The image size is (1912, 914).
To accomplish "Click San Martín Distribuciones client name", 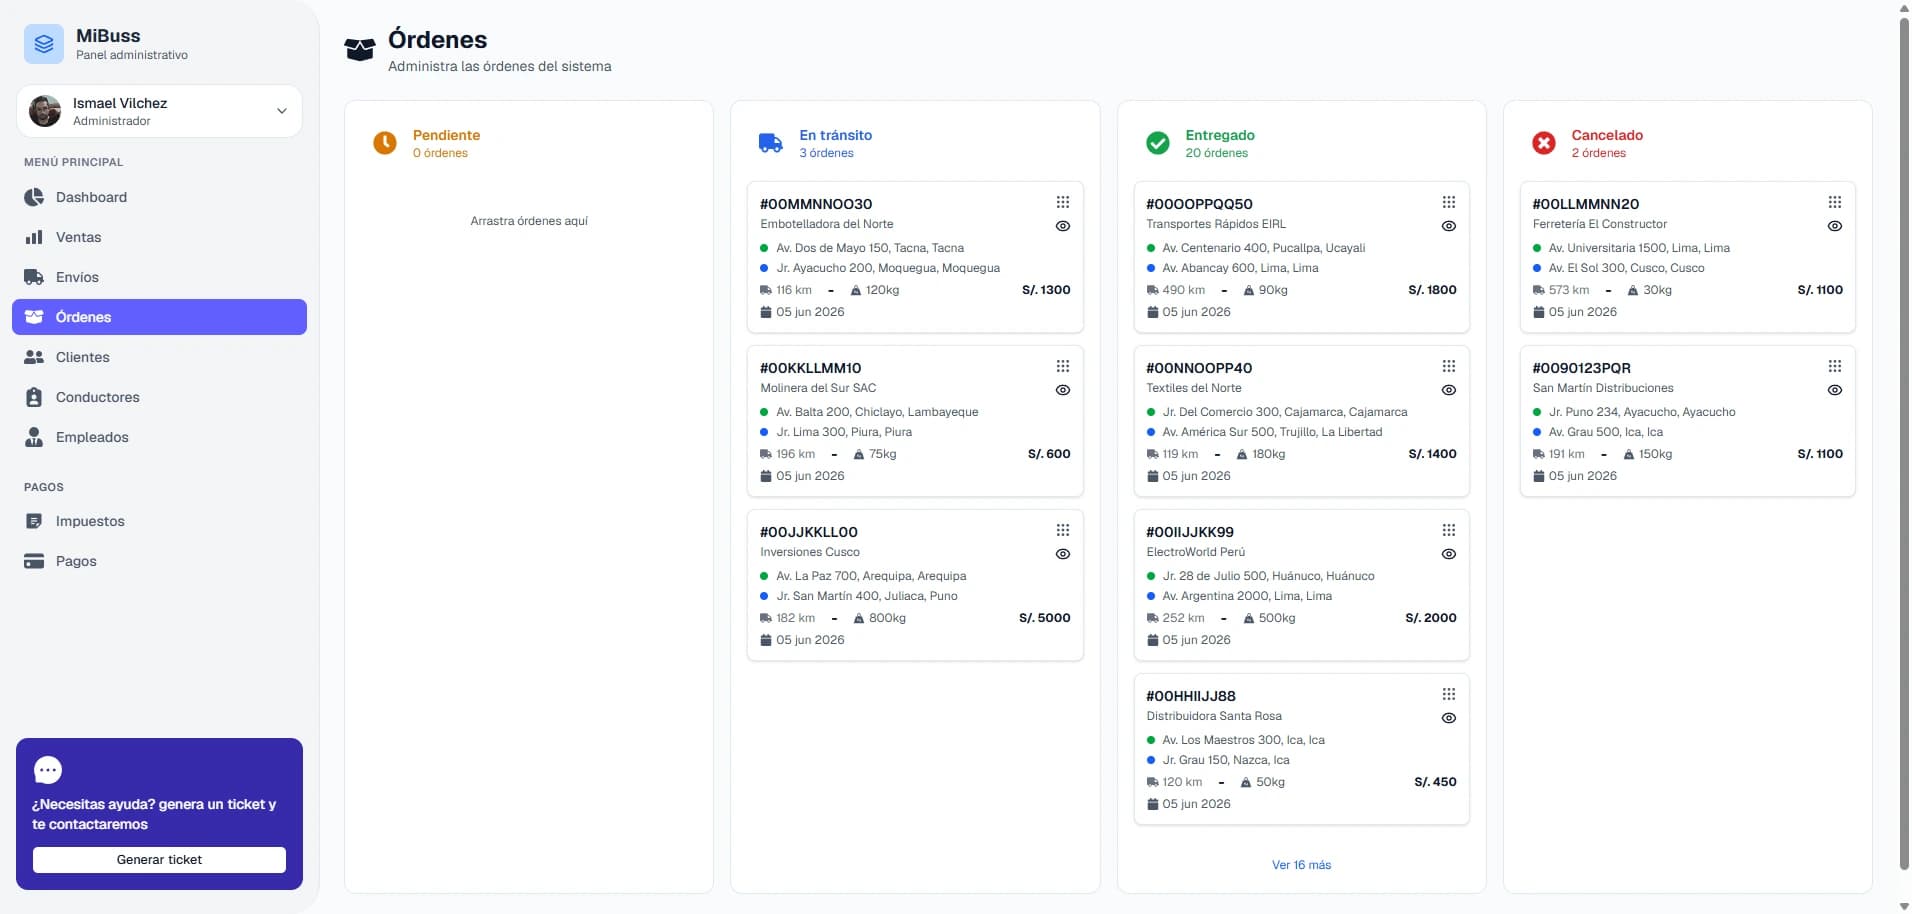I will click(1603, 388).
